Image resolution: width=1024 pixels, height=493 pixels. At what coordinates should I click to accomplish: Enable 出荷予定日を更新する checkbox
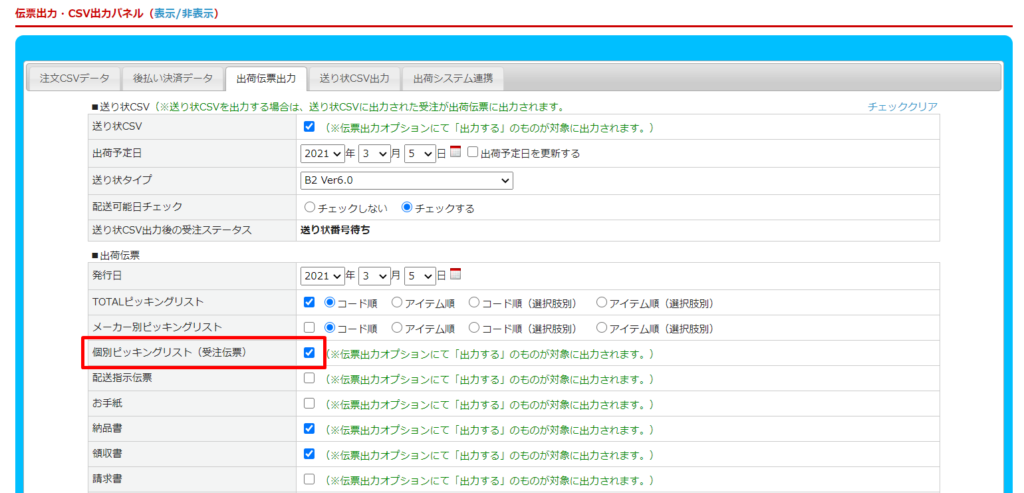point(473,153)
